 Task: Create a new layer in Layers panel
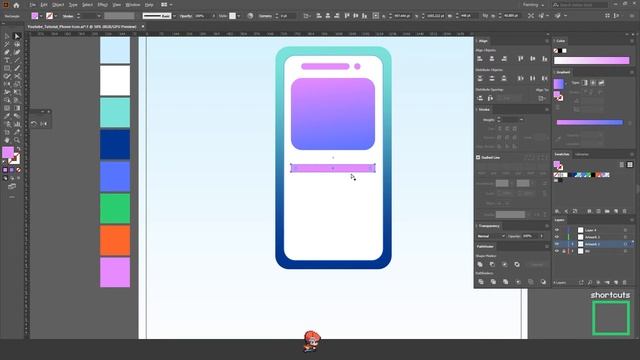[616, 282]
